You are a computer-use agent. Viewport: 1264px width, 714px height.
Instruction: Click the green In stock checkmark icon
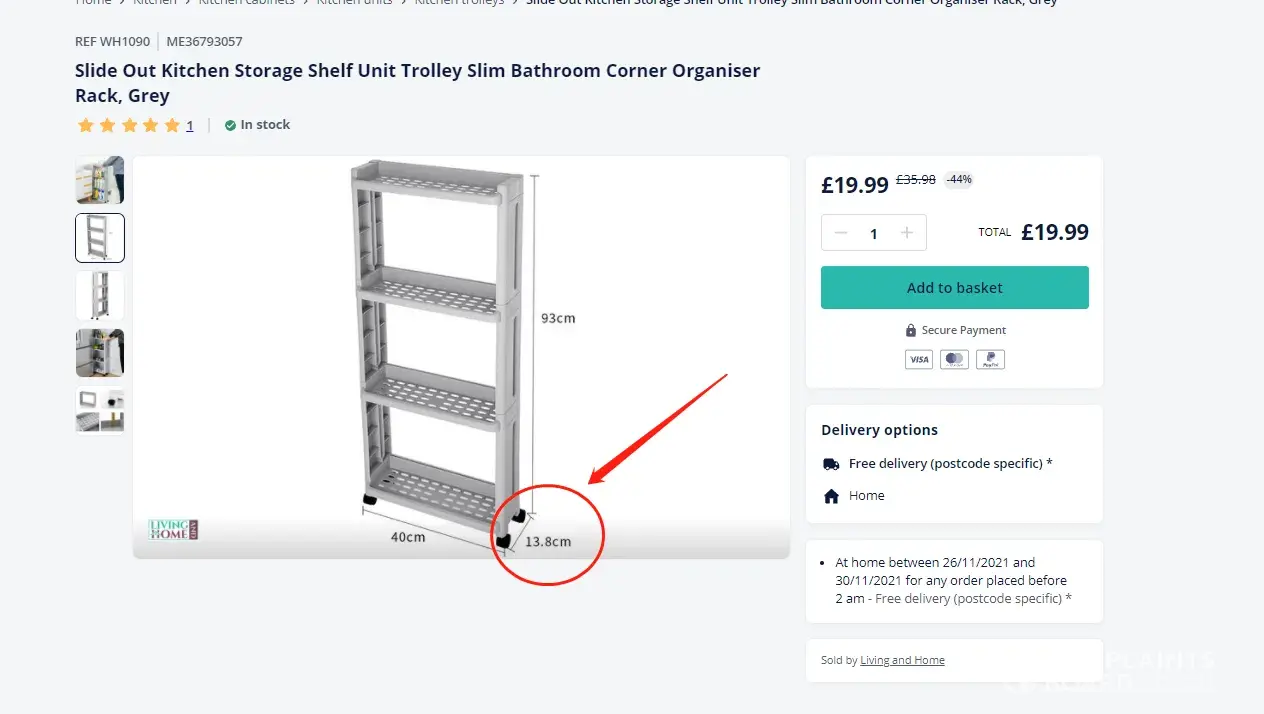coord(230,125)
